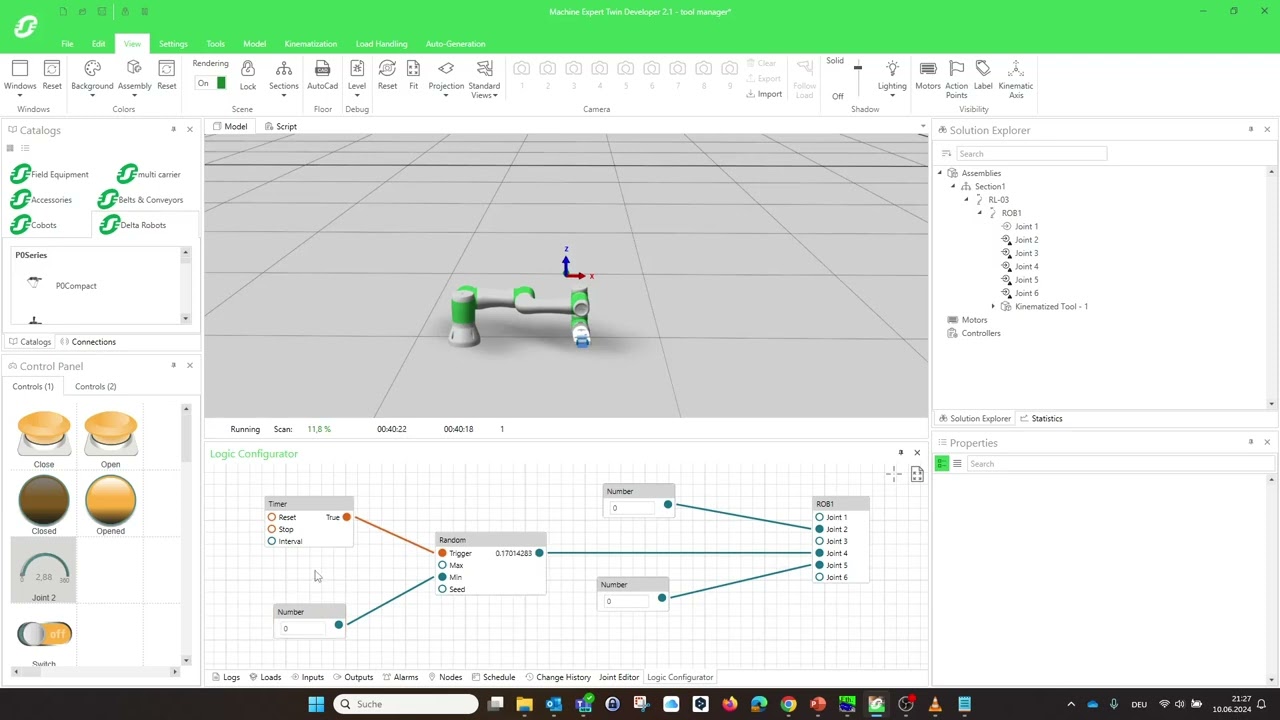Toggle Label visibility

tap(983, 75)
